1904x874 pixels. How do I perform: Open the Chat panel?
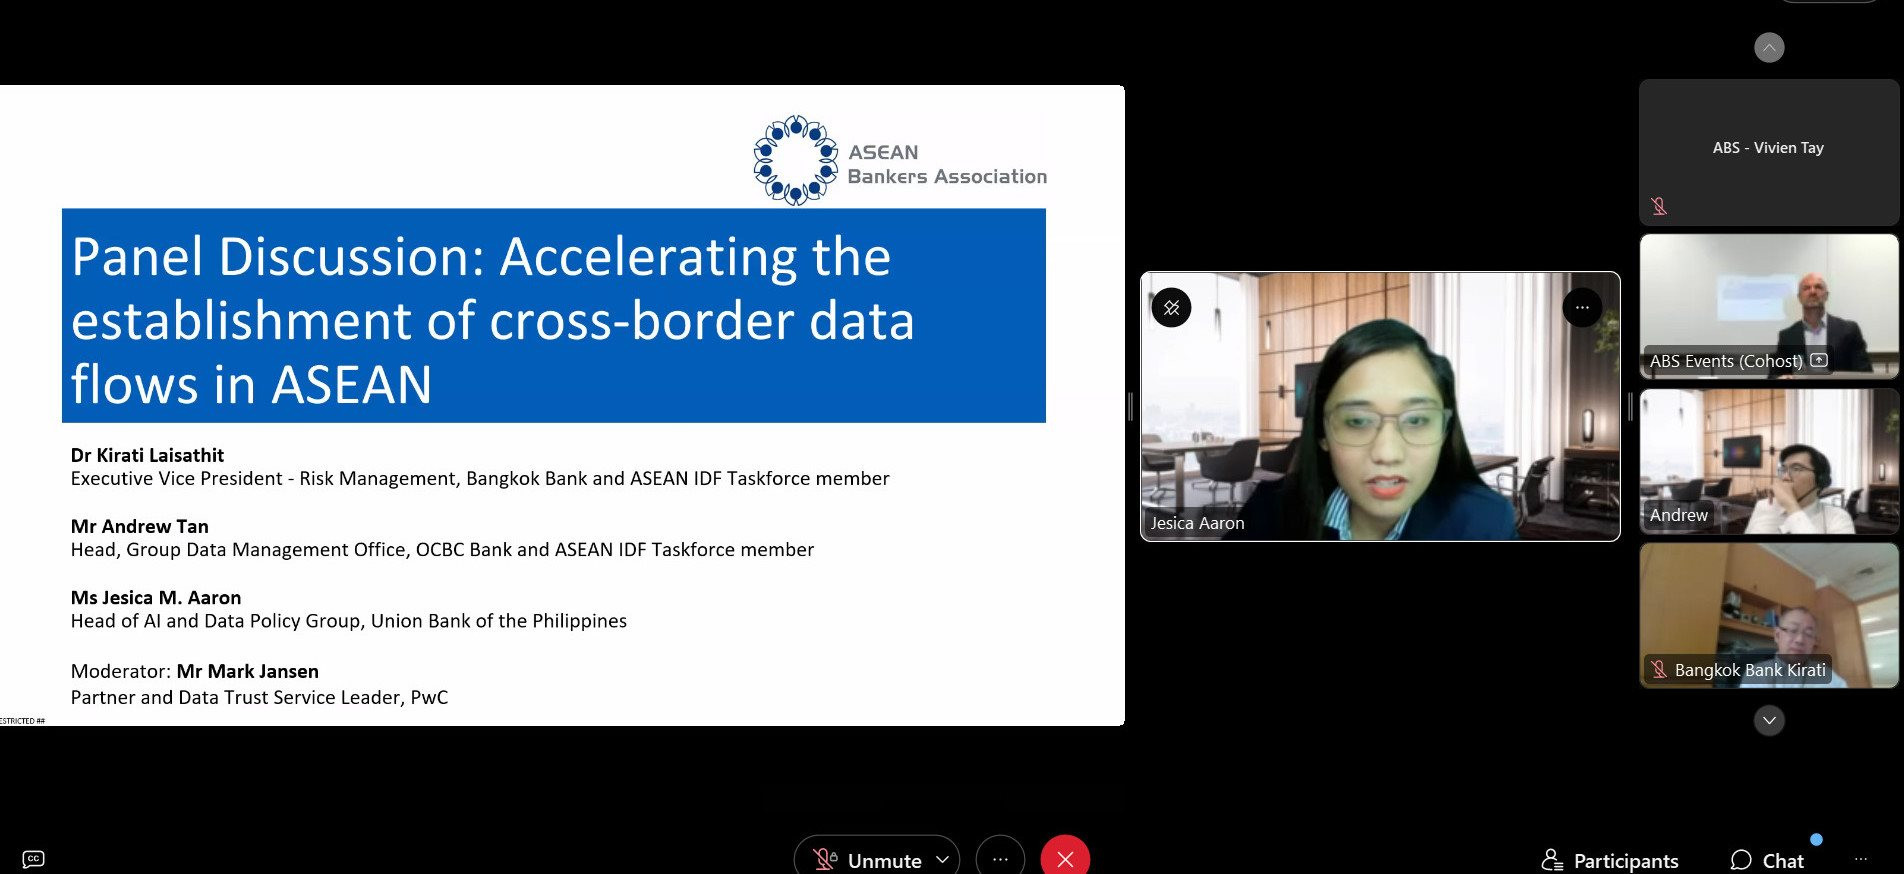point(1767,860)
